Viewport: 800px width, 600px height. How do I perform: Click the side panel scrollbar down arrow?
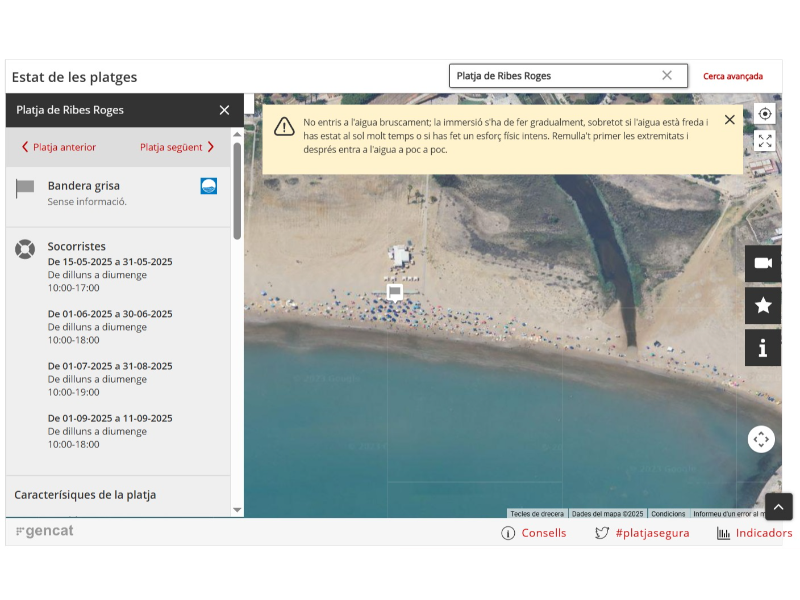[237, 509]
